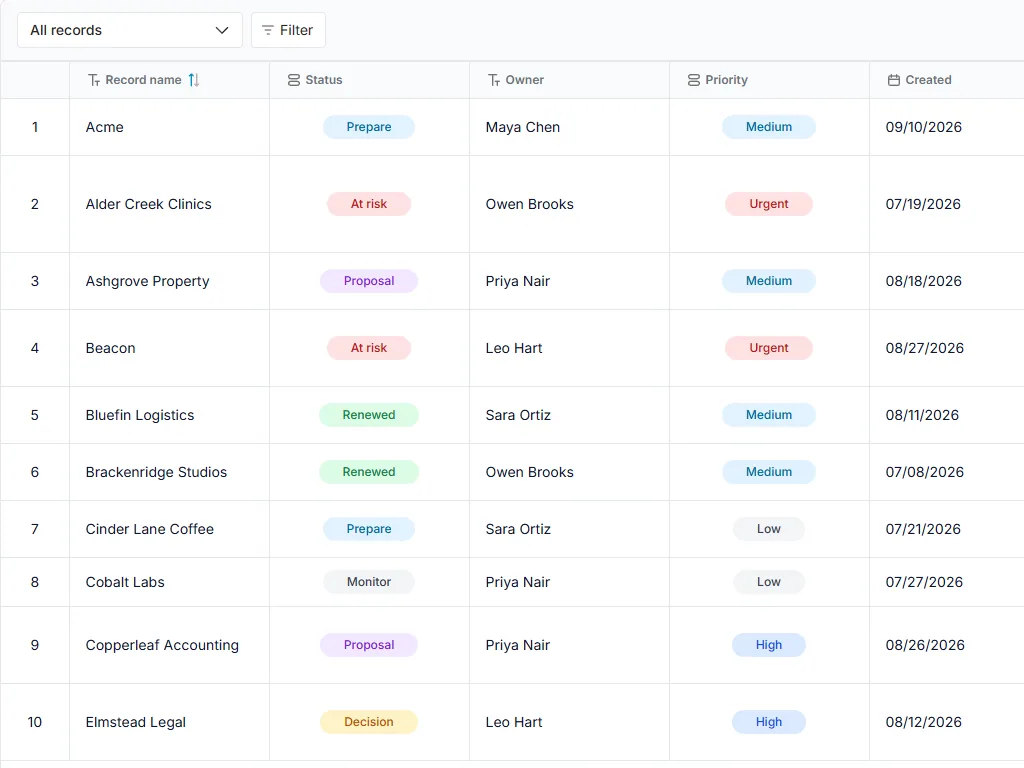Open the Cobalt Labs record
The height and width of the screenshot is (768, 1024).
[x=125, y=582]
